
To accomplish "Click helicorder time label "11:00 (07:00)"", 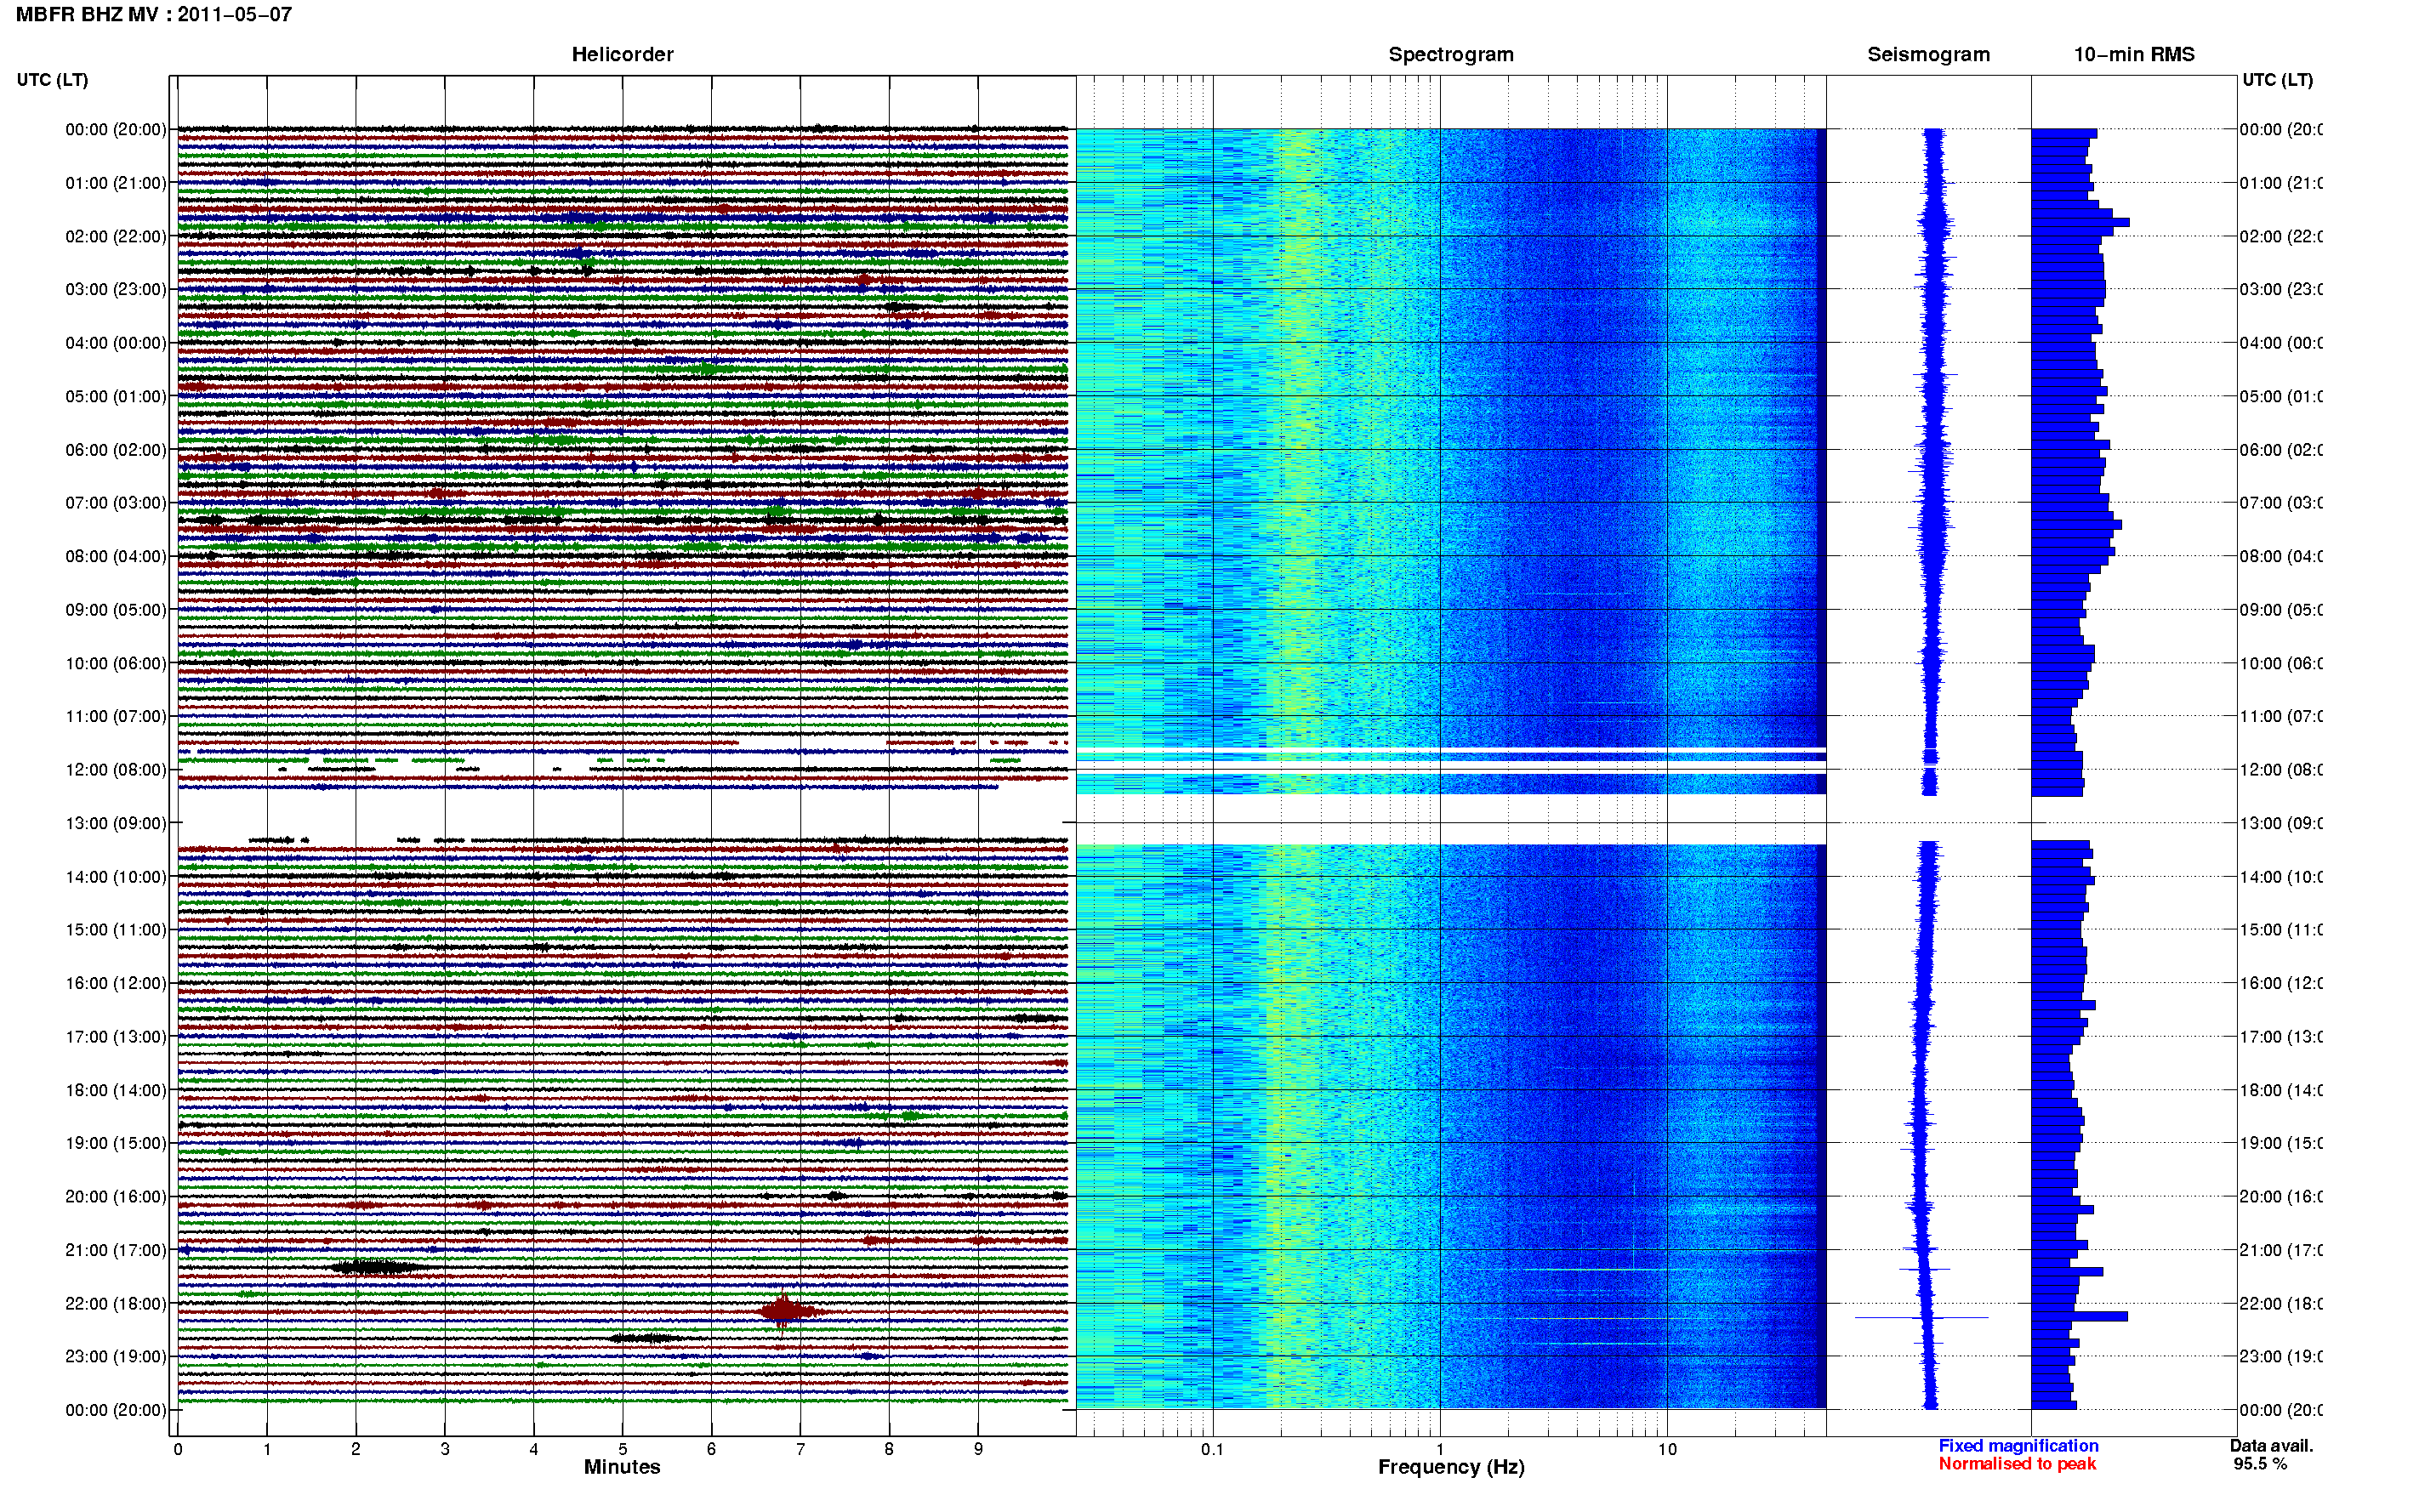I will click(116, 716).
